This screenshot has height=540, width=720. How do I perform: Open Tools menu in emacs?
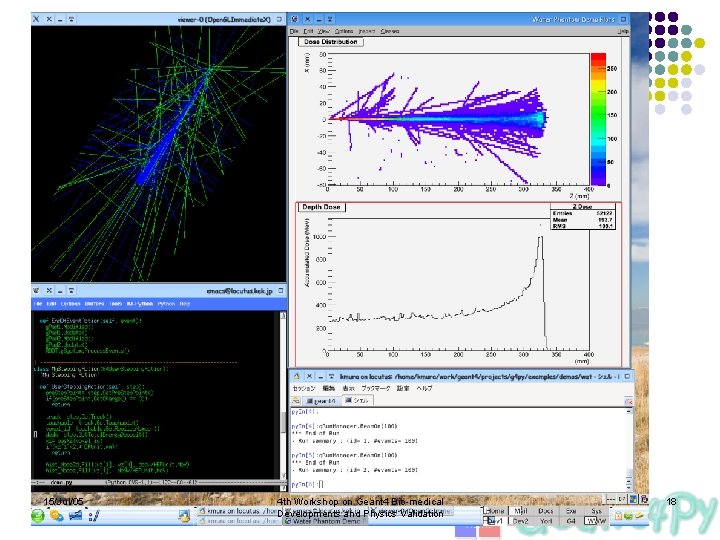tap(116, 304)
